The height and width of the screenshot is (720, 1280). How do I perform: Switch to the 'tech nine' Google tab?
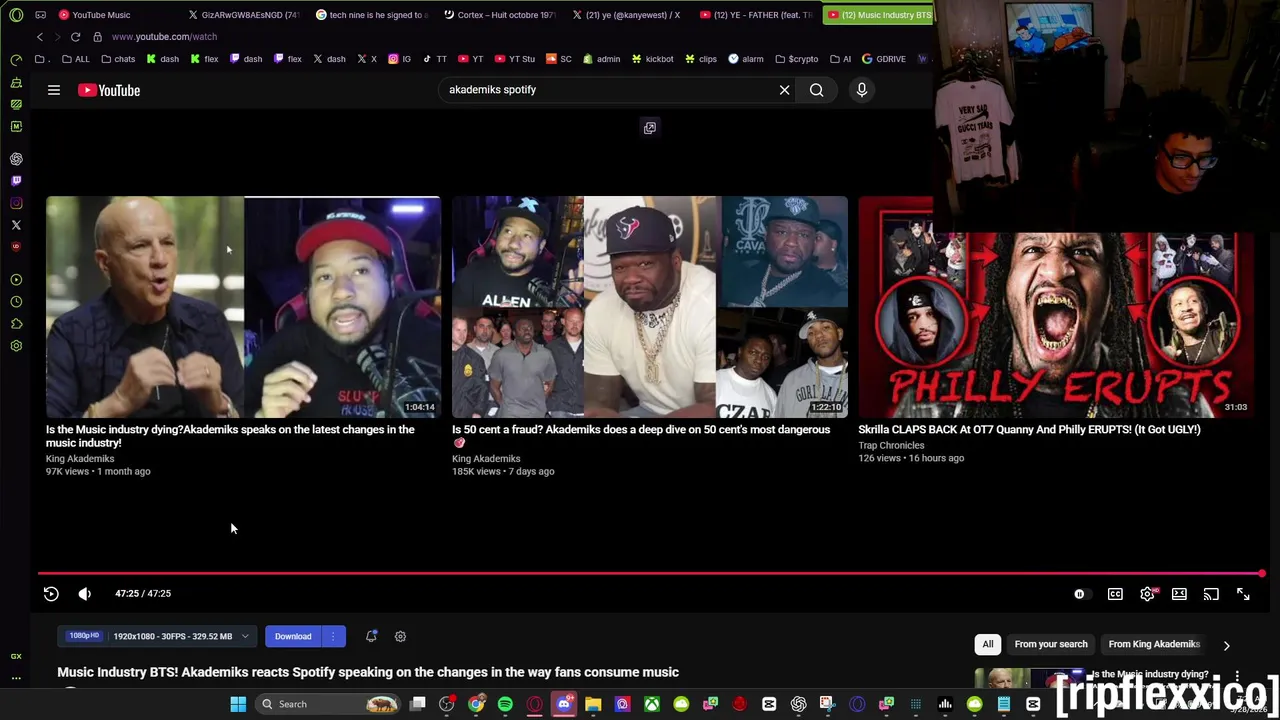click(372, 15)
